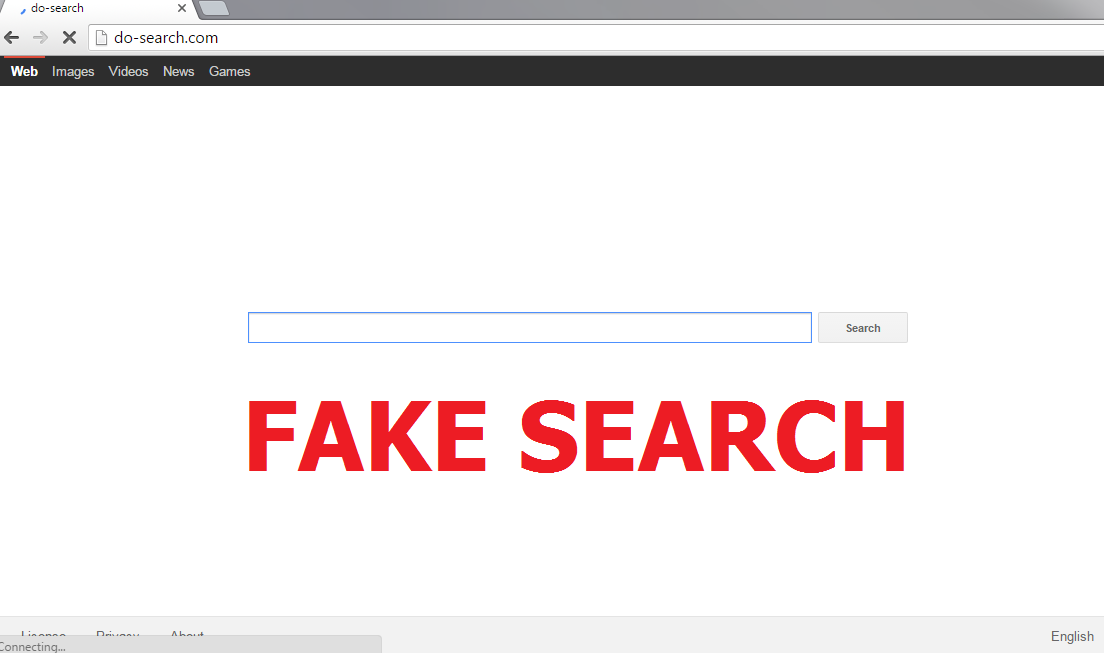The image size is (1104, 653).
Task: Stop page loading with X button
Action: [69, 37]
